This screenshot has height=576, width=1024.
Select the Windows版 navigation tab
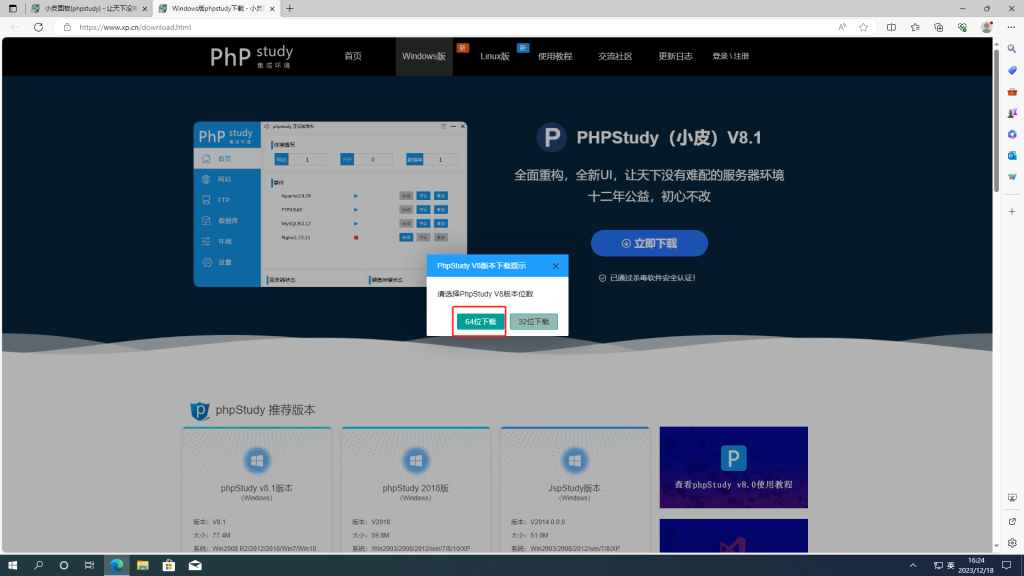[x=424, y=56]
